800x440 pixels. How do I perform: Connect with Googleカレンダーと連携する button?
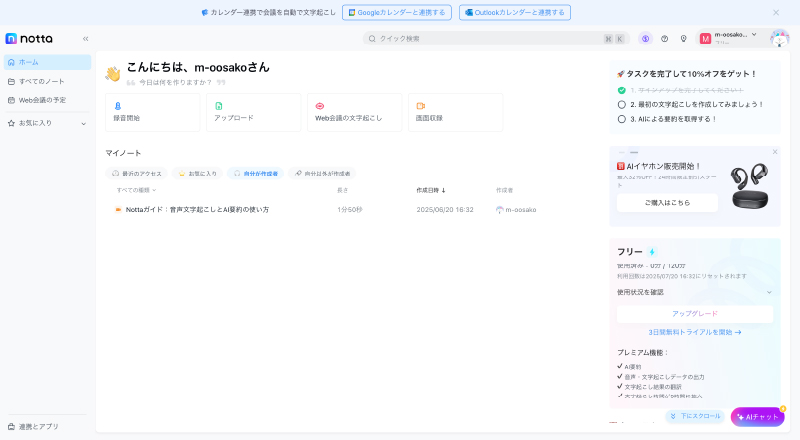click(397, 13)
